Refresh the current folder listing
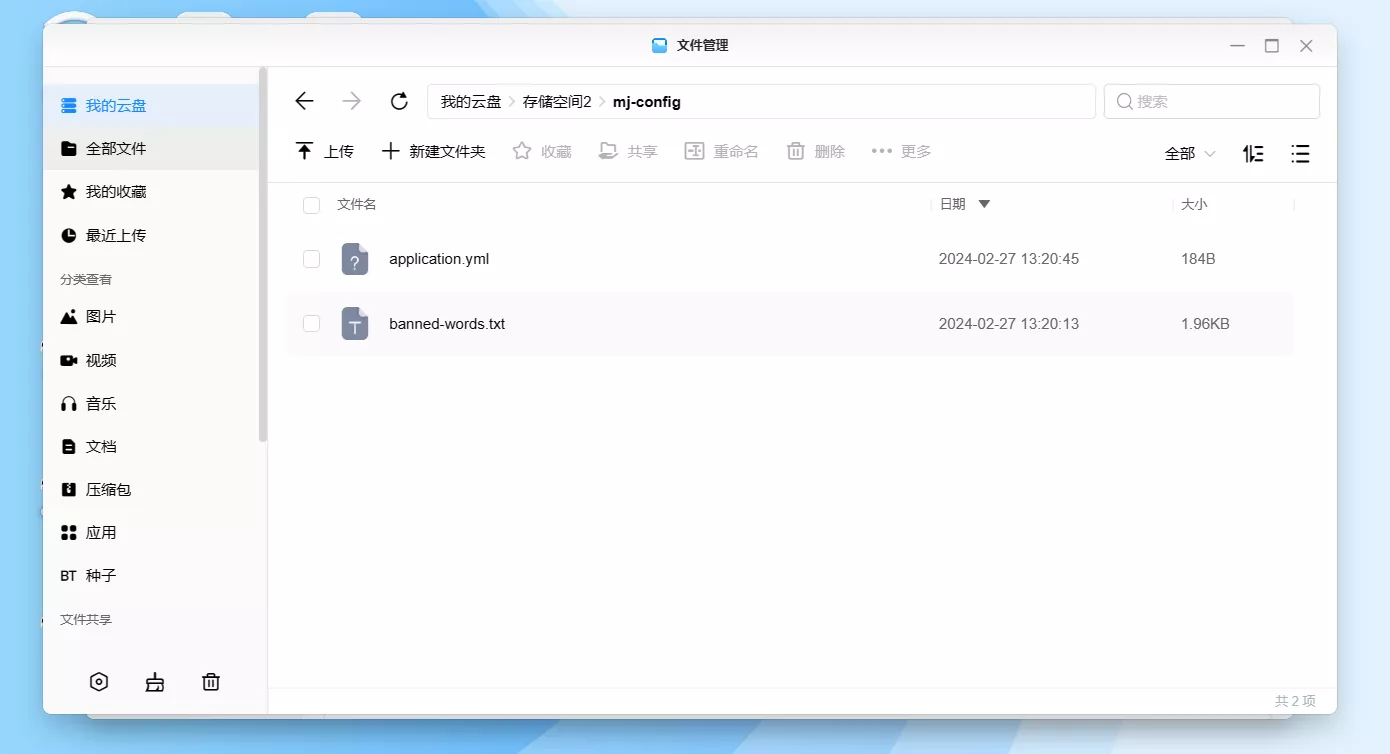 399,101
